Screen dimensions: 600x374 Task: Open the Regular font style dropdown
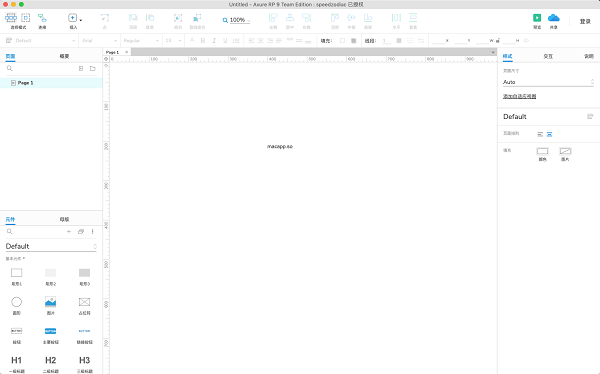[141, 41]
